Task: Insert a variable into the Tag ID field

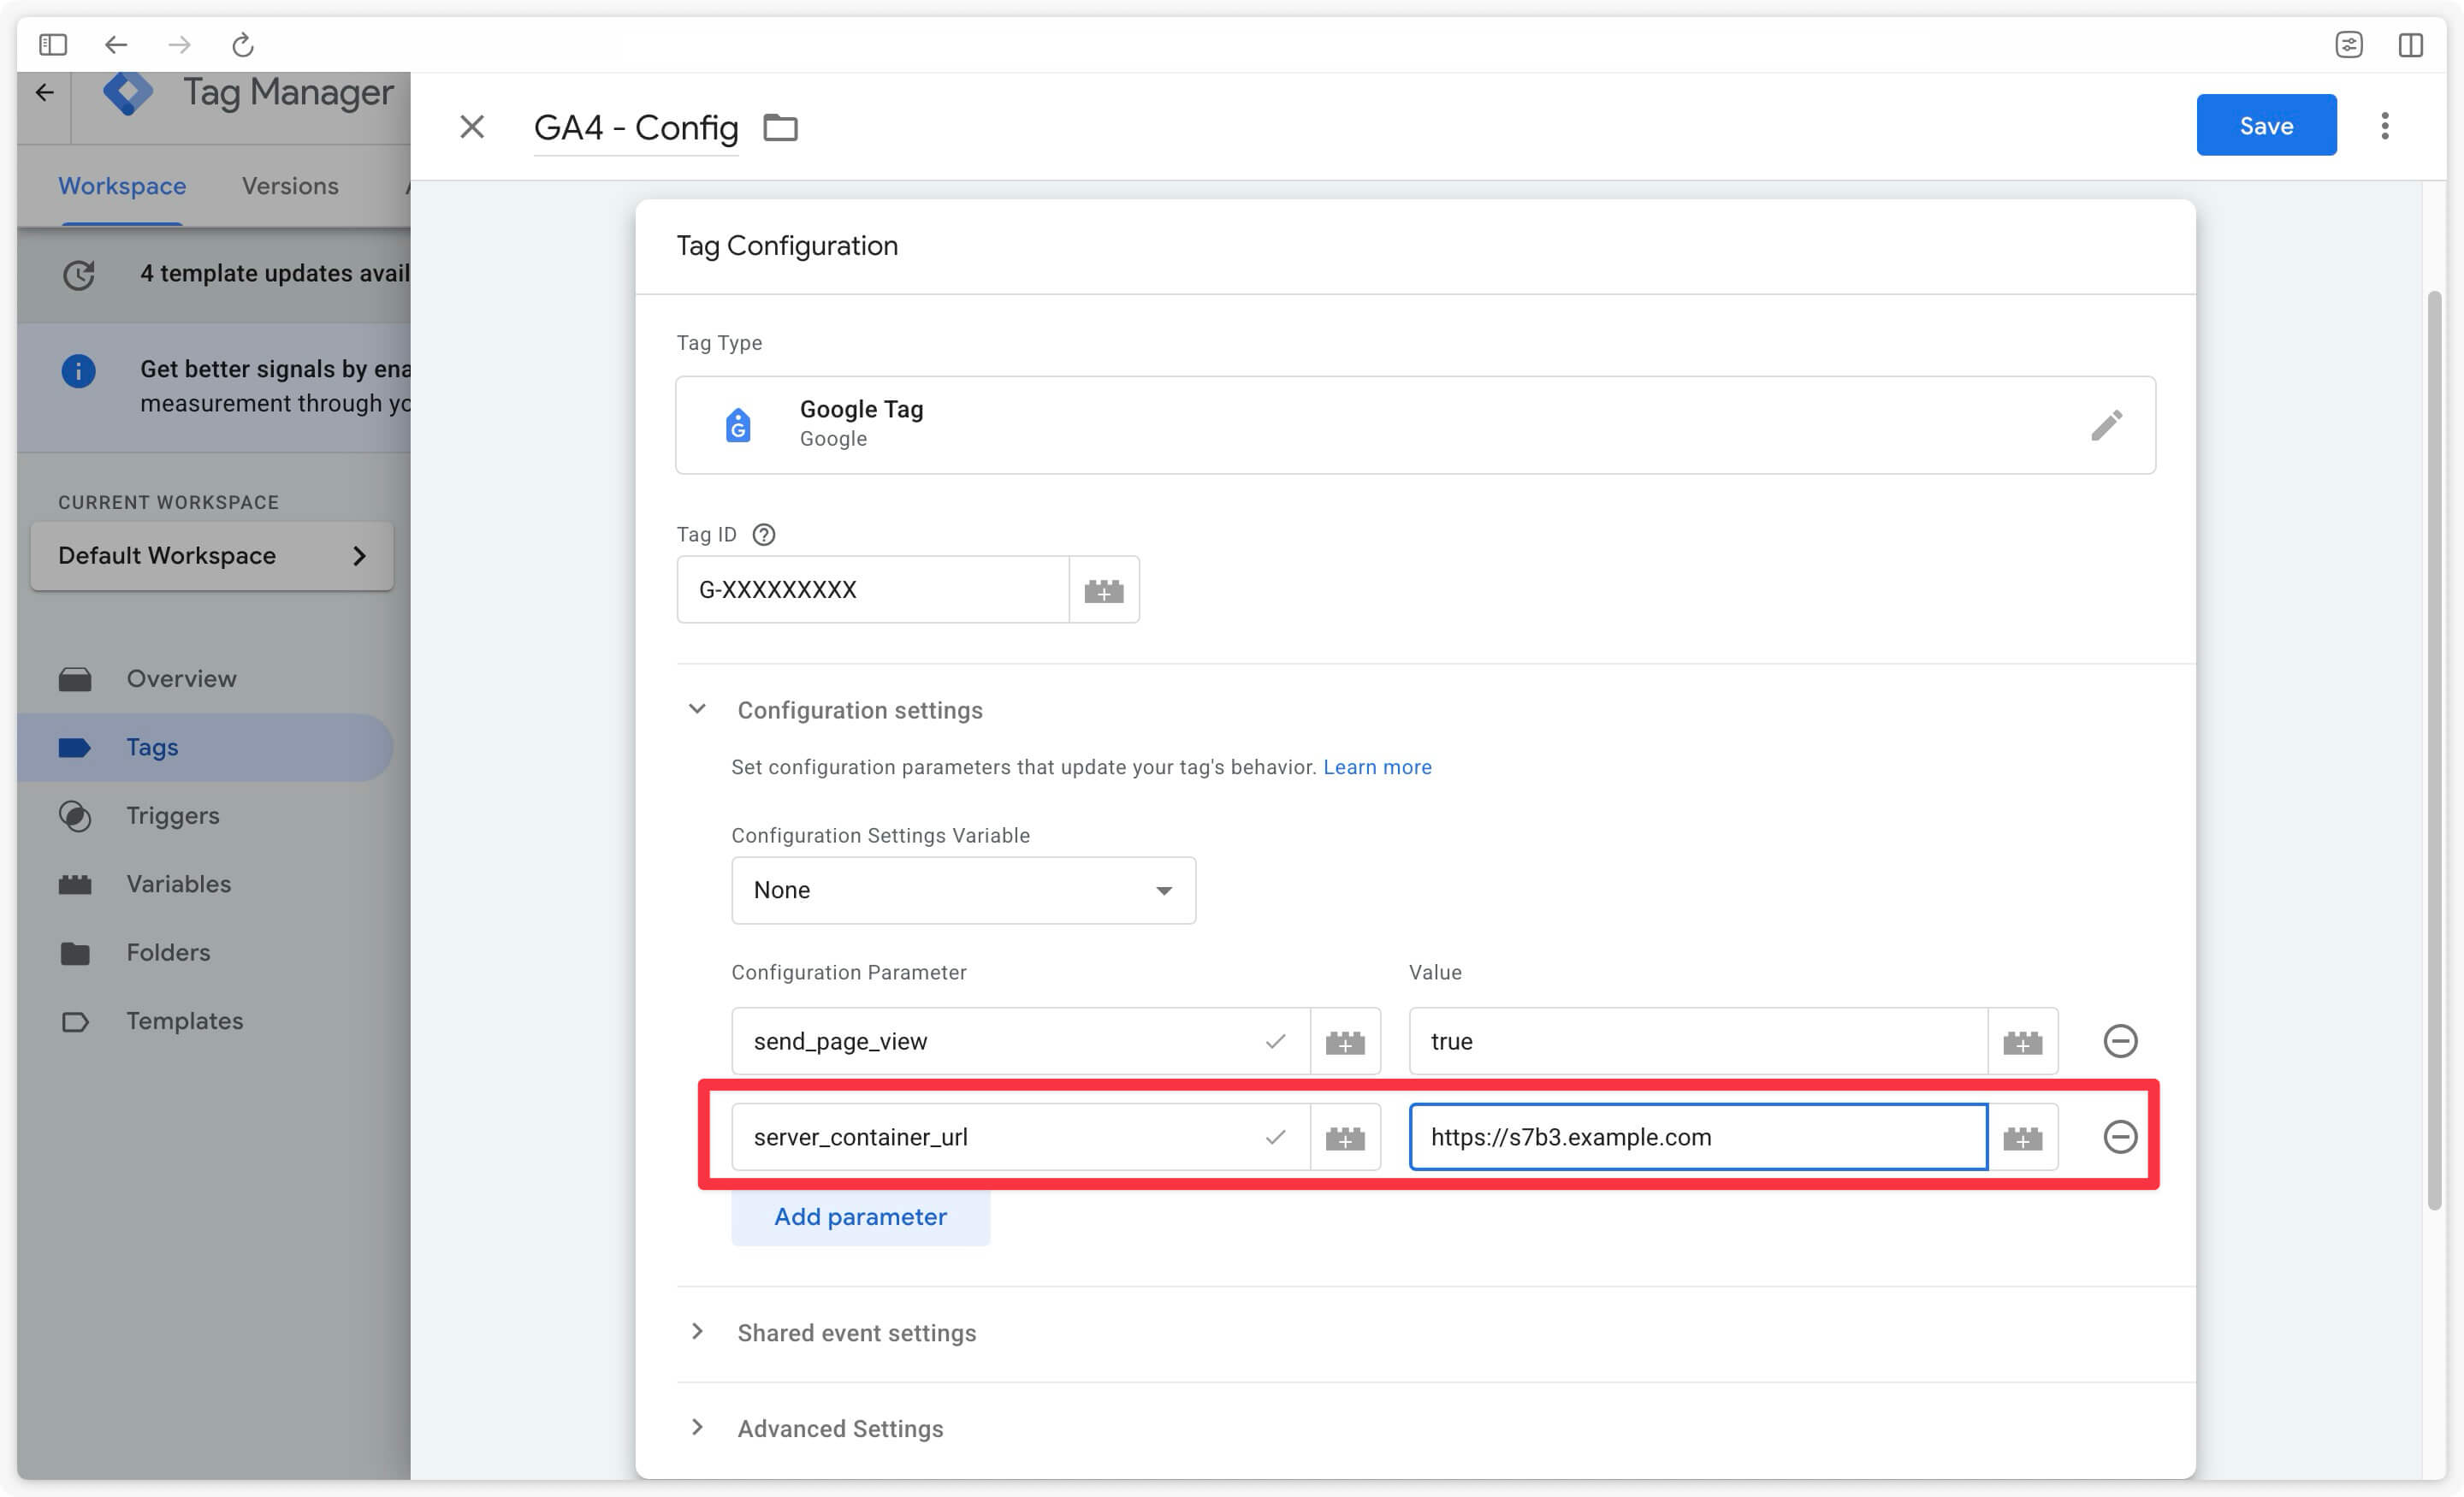Action: pyautogui.click(x=1103, y=589)
